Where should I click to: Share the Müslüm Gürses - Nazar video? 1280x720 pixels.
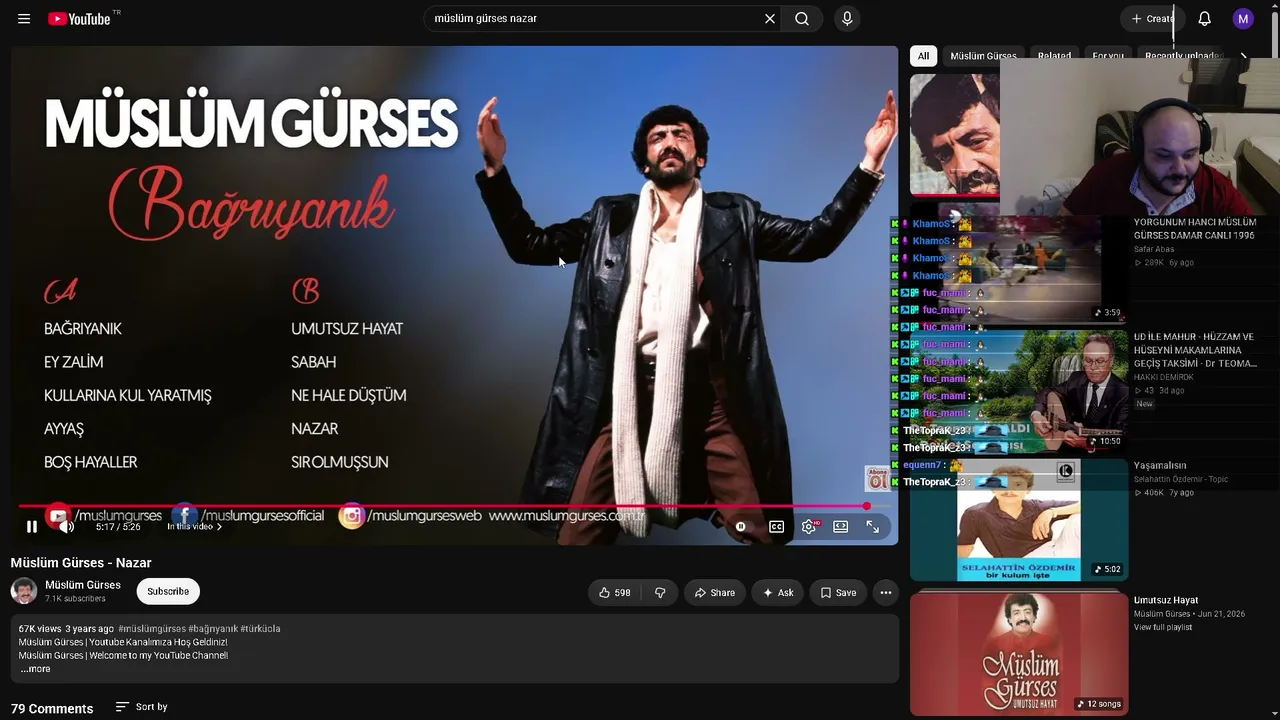click(715, 593)
